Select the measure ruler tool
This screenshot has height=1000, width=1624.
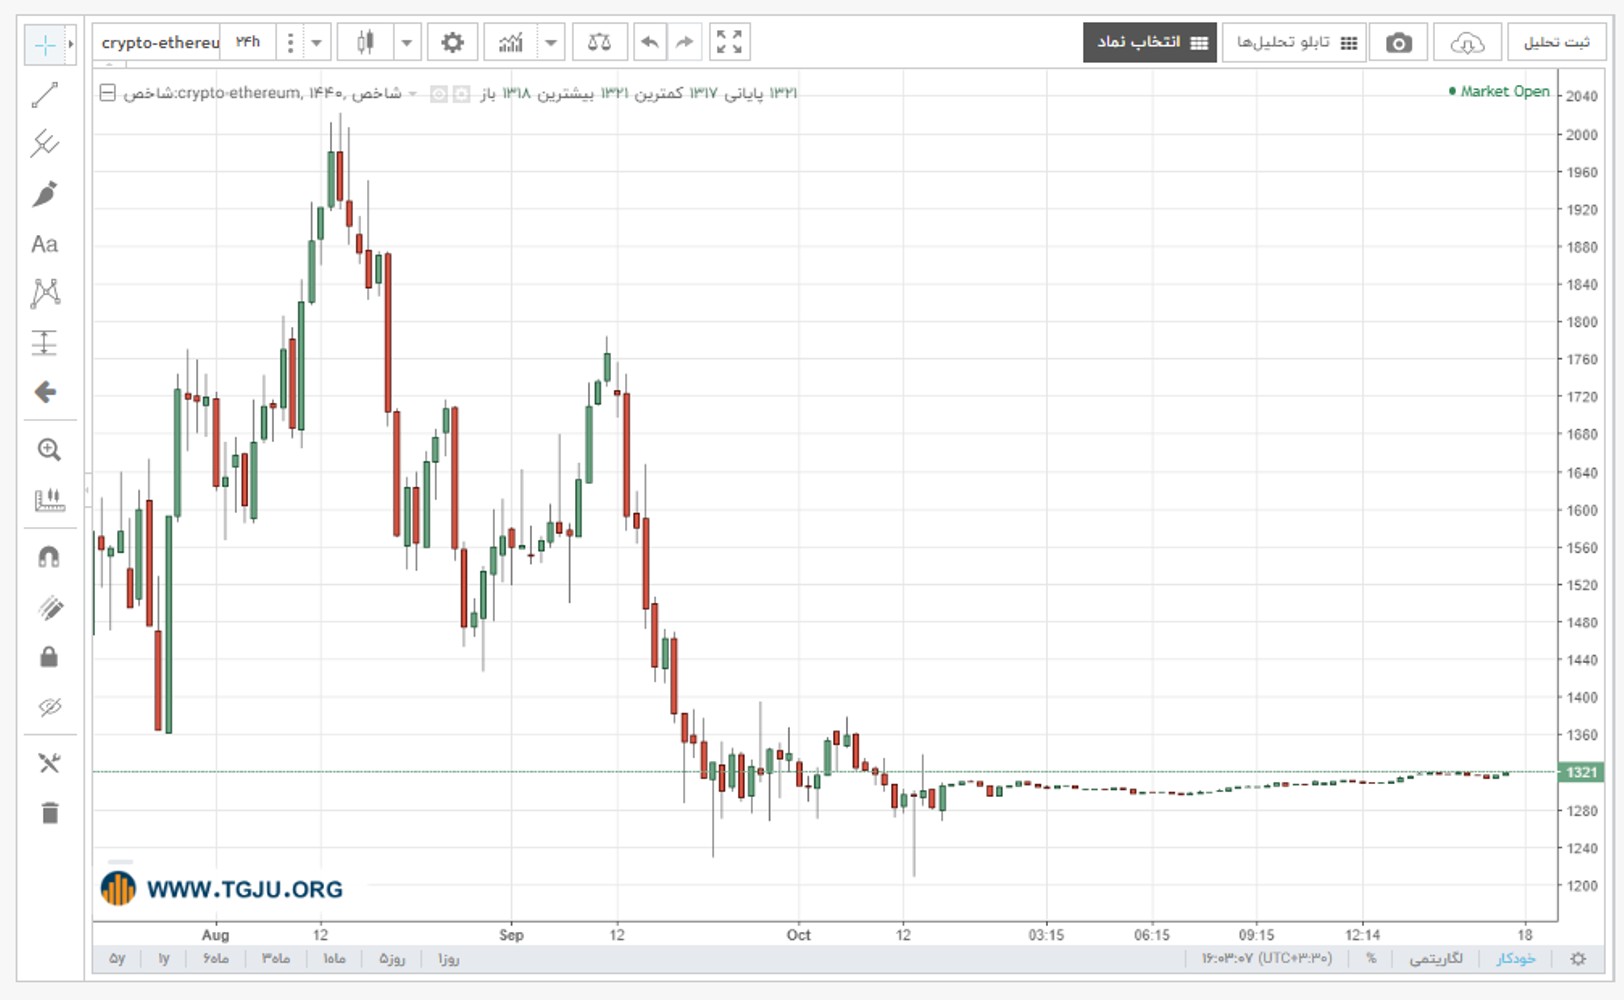(x=48, y=500)
